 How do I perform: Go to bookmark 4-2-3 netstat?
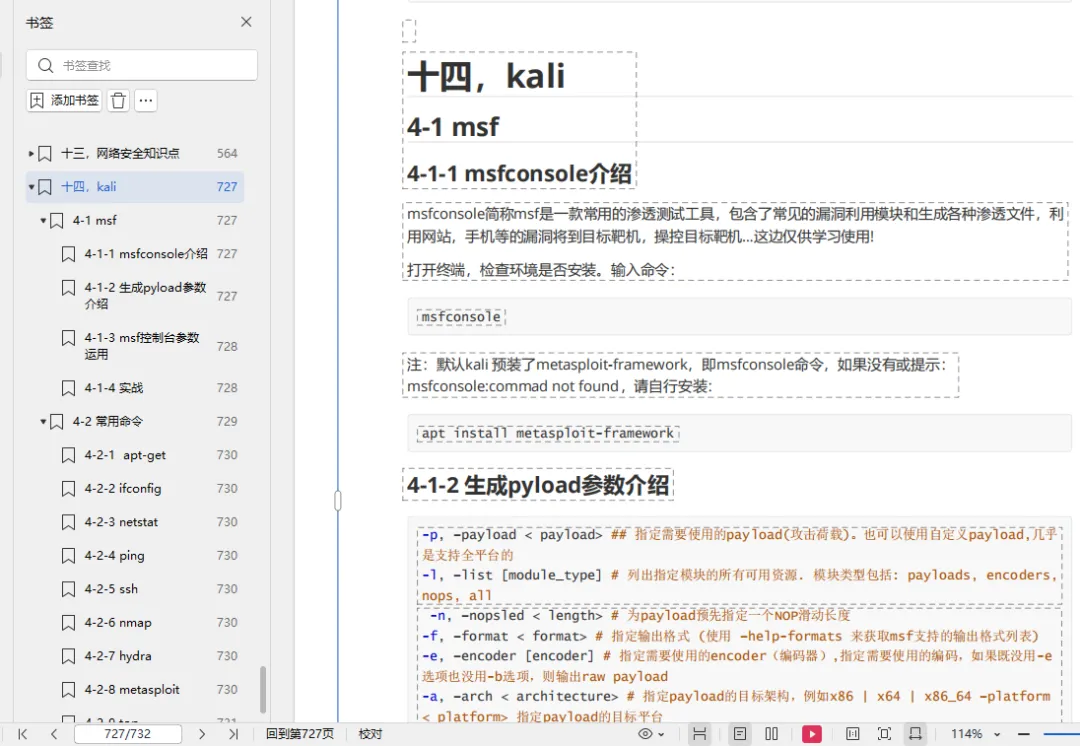[x=121, y=522]
